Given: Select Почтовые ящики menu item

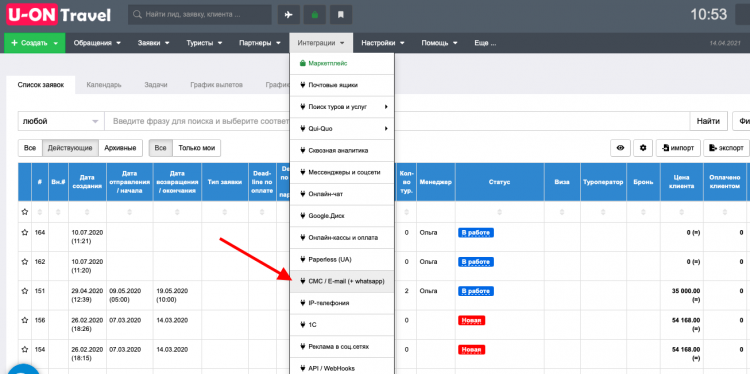Looking at the screenshot, I should pos(342,85).
